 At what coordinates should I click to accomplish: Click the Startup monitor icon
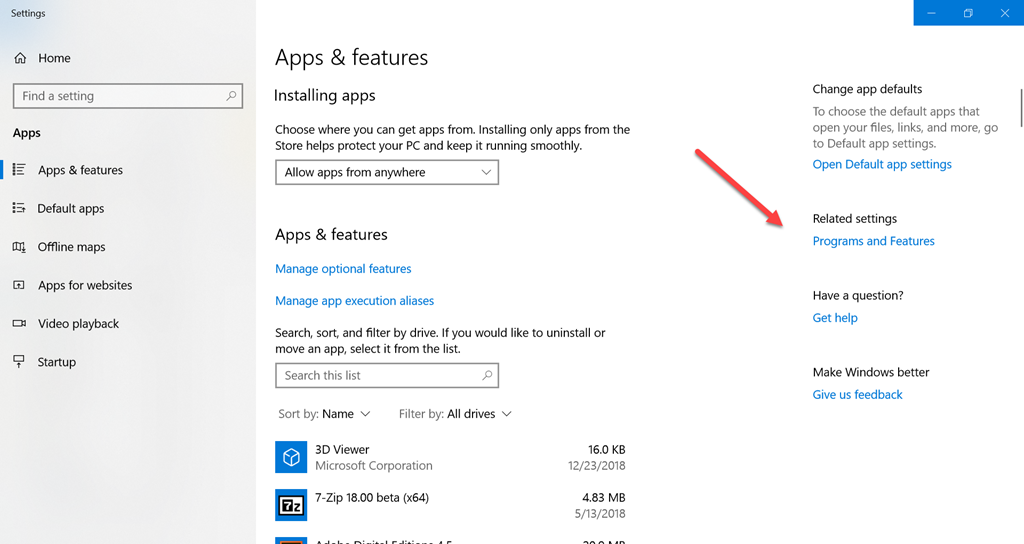(19, 362)
